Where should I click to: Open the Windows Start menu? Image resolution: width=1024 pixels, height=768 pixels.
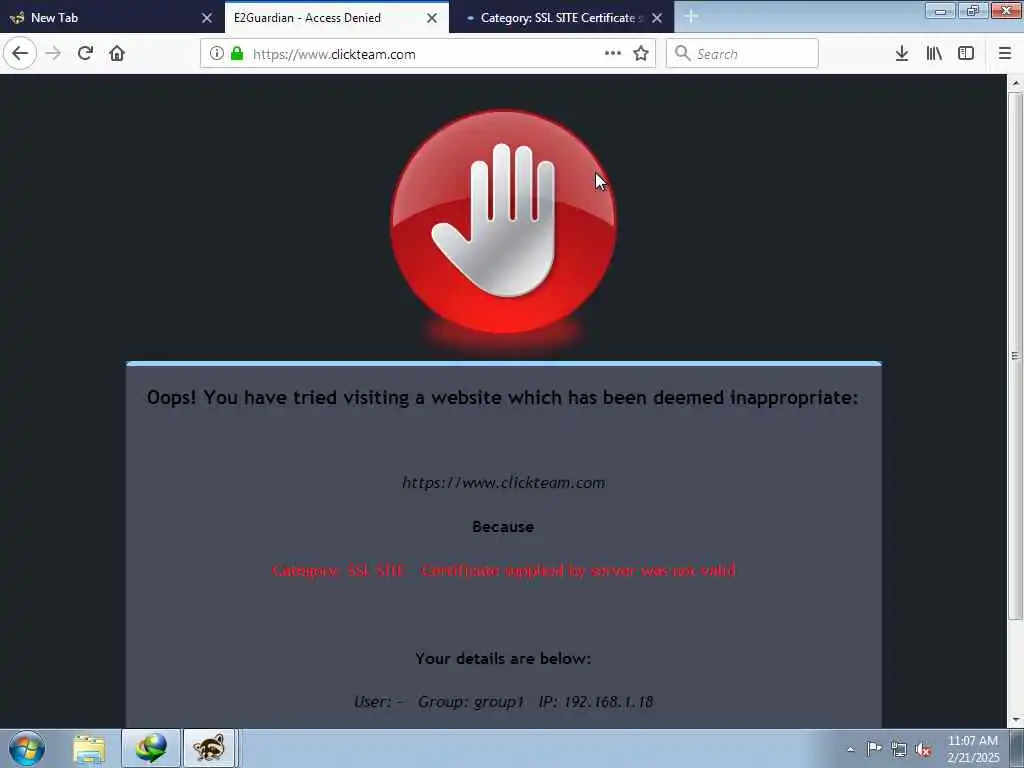pos(27,748)
